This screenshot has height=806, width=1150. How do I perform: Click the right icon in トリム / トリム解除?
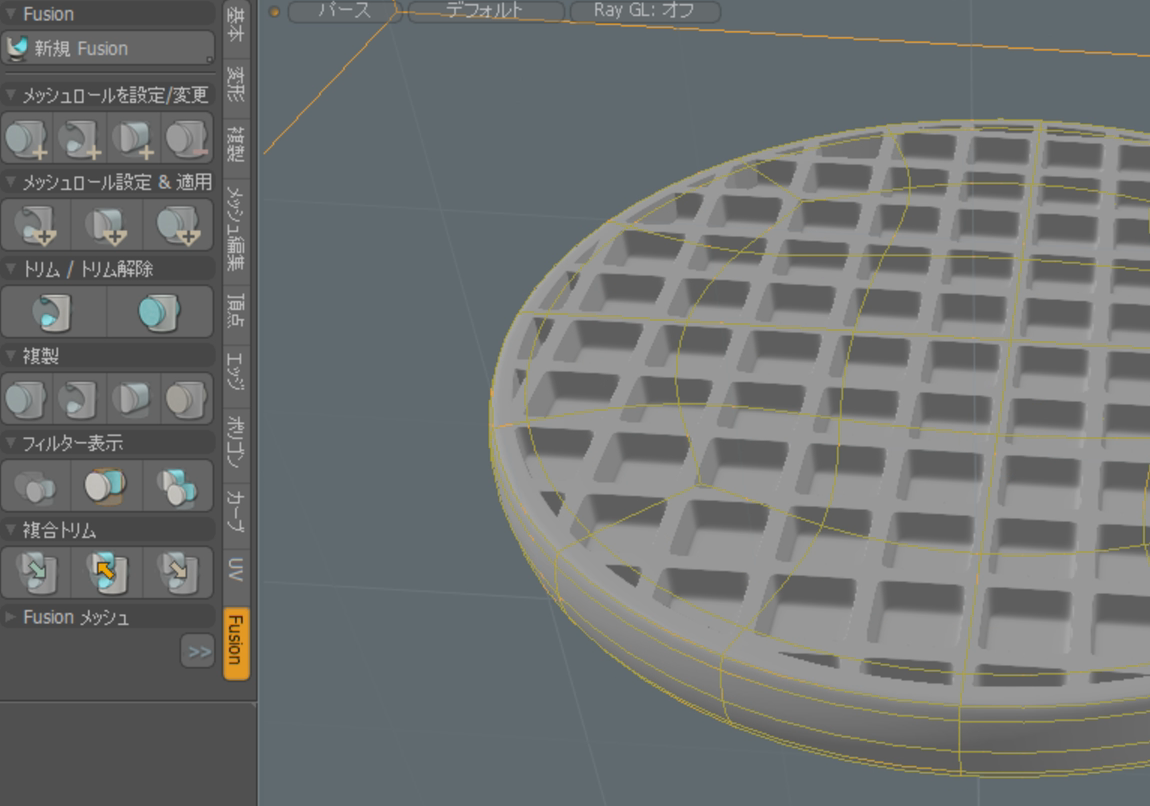coord(159,312)
